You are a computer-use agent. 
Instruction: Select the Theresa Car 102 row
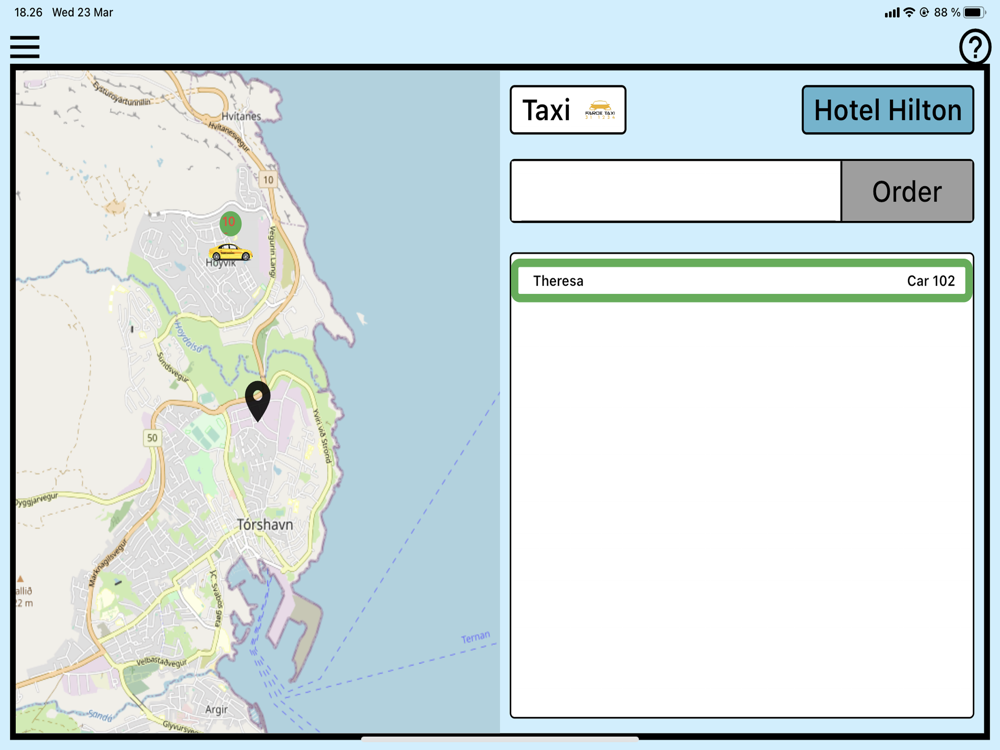click(742, 281)
